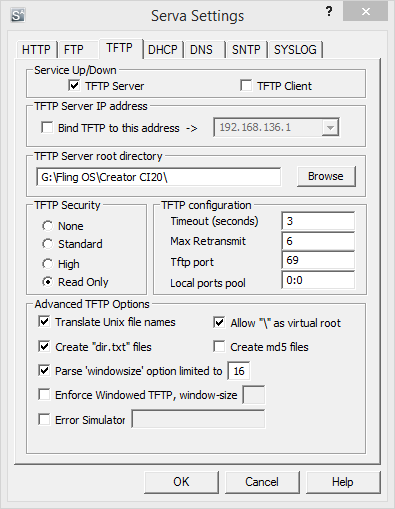
Task: Click the Local ports pool field
Action: click(318, 280)
